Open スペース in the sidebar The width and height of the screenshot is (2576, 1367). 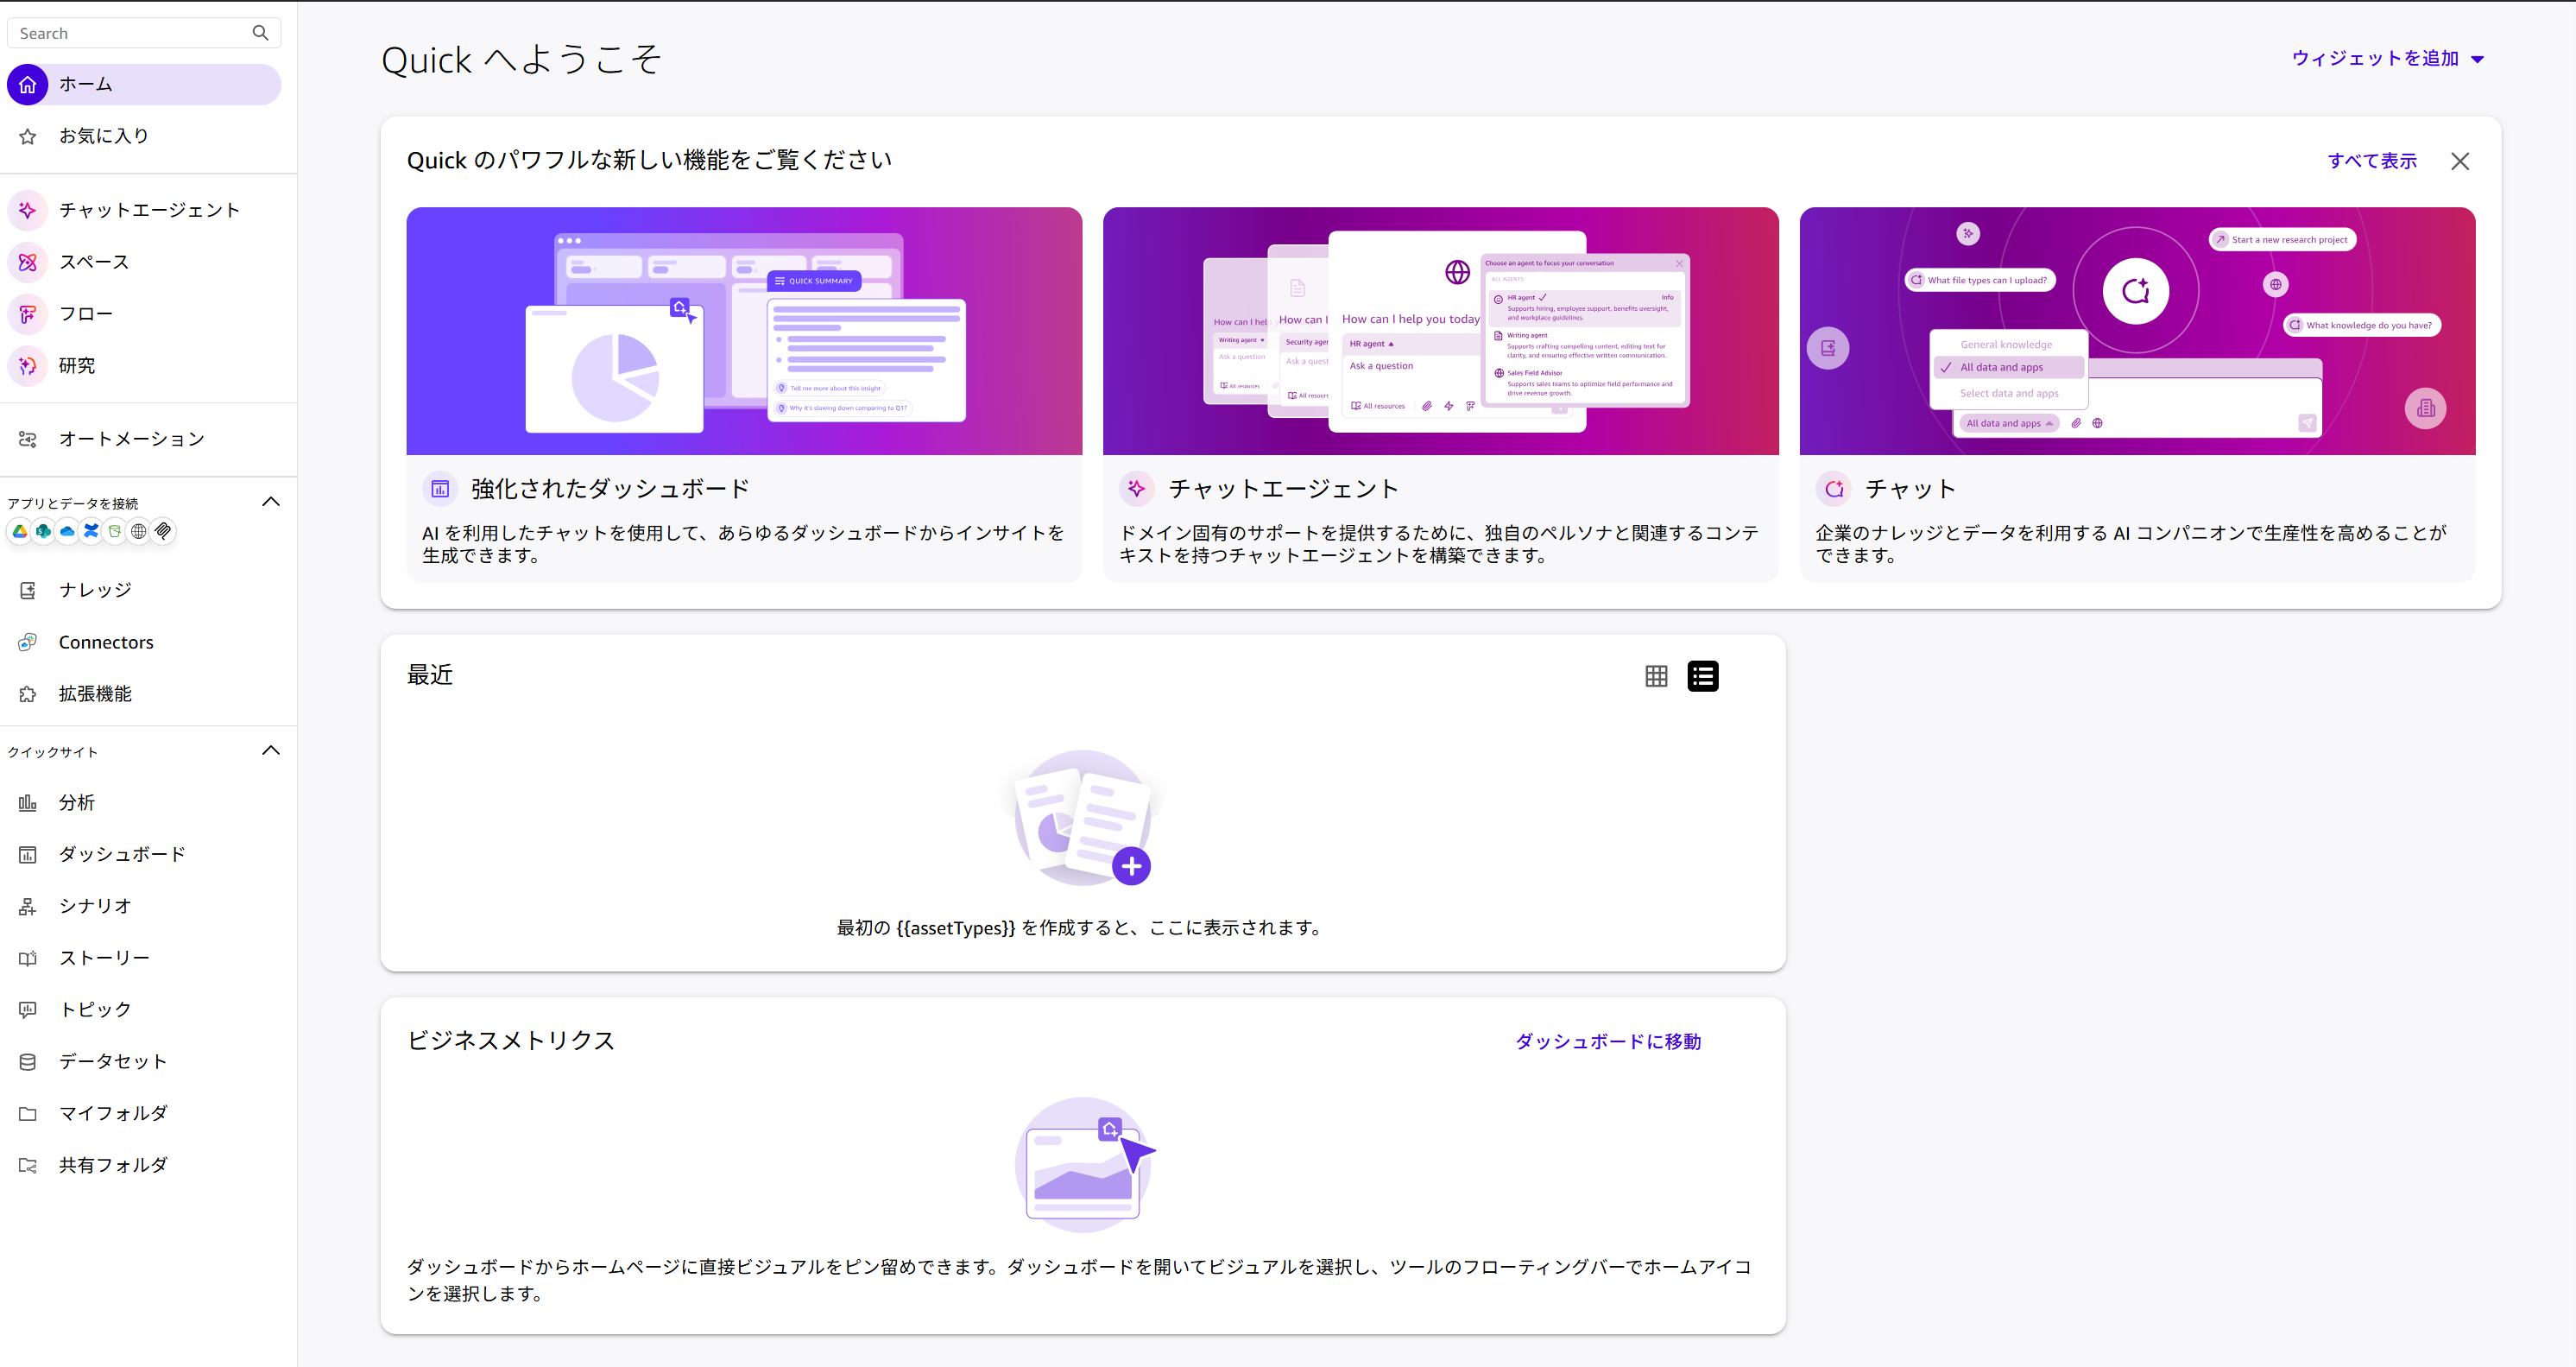[144, 262]
